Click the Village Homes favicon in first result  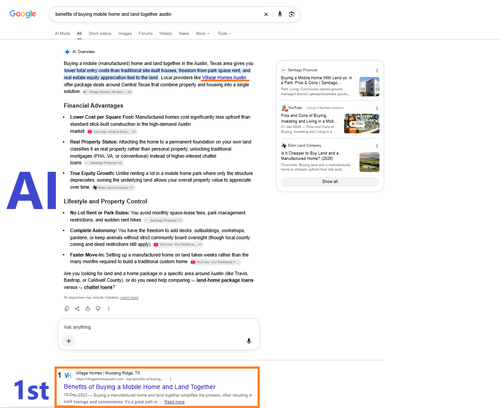68,376
